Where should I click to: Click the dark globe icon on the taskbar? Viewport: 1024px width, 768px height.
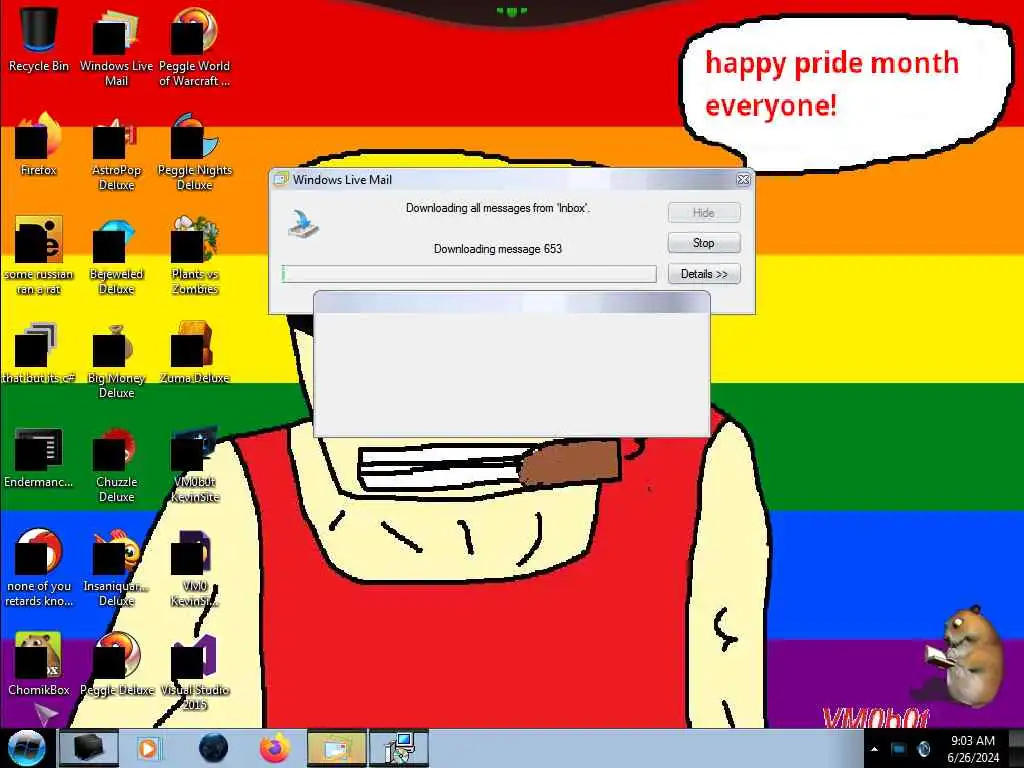click(214, 748)
